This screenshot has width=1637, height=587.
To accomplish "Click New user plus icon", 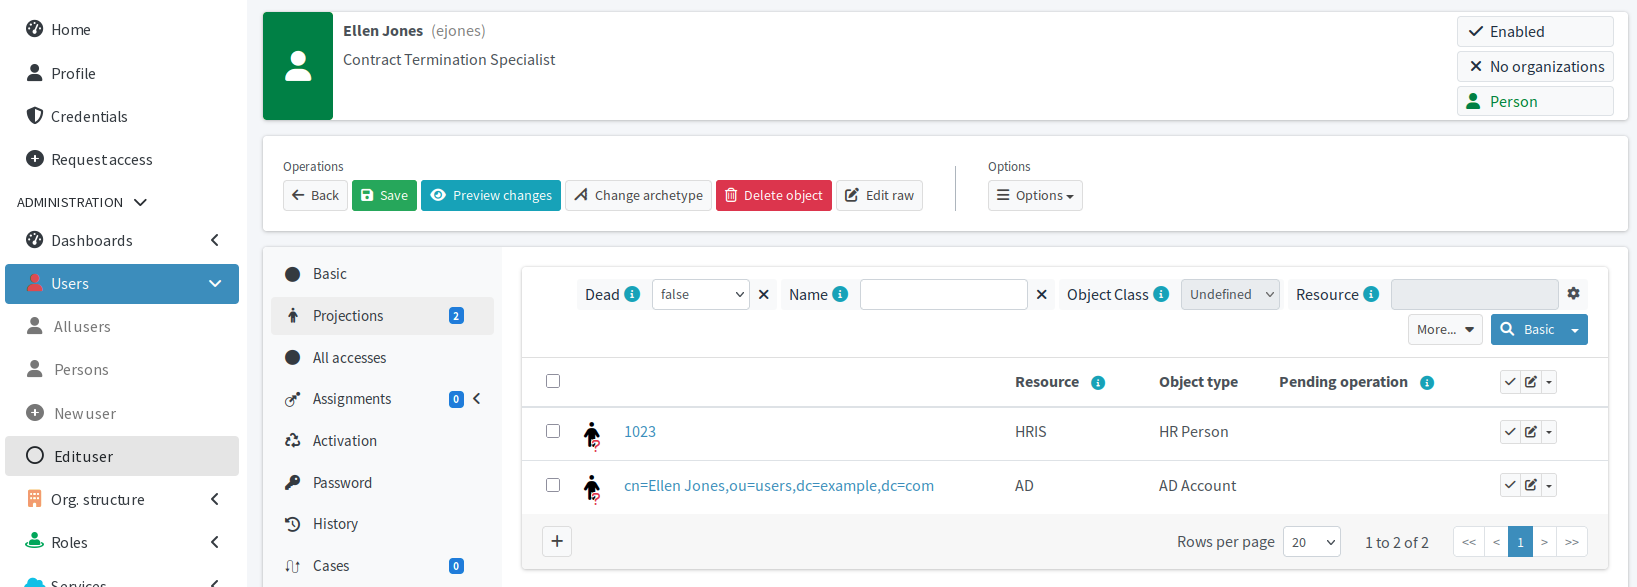I will pyautogui.click(x=35, y=413).
